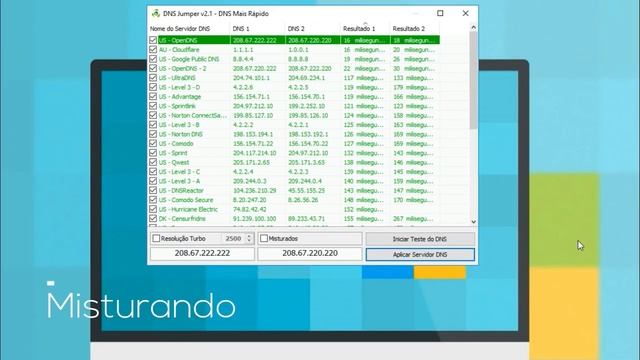Toggle the DK - Censurfridns checkbox
This screenshot has width=640, height=360.
tap(153, 218)
